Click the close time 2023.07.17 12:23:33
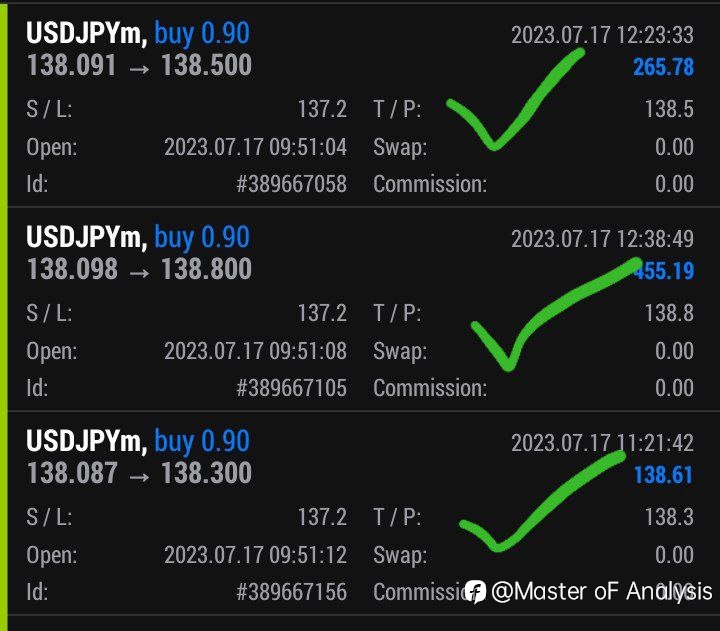This screenshot has width=720, height=631. click(x=602, y=35)
